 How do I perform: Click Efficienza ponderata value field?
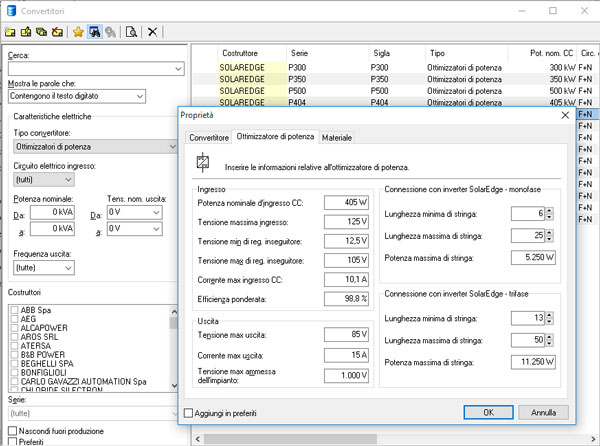click(x=346, y=299)
